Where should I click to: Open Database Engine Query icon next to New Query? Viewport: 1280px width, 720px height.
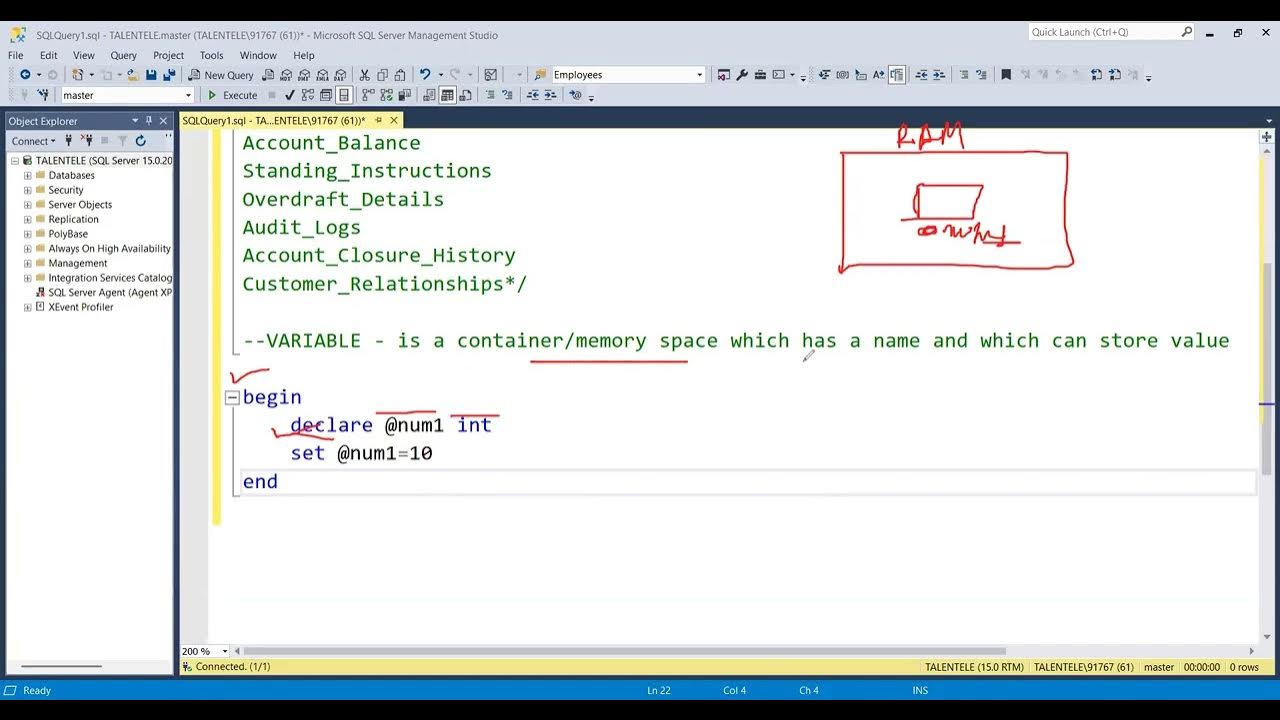pos(269,75)
